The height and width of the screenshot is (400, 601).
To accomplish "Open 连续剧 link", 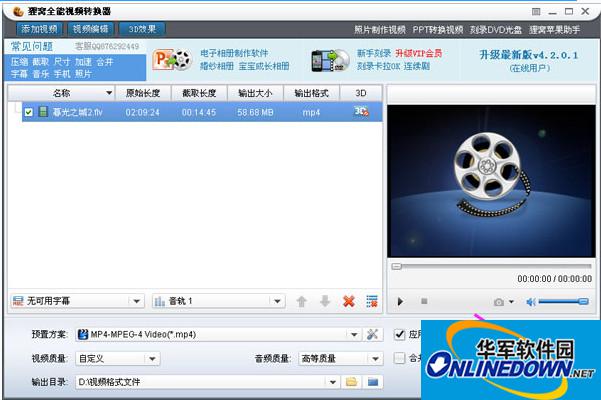I will pos(417,66).
